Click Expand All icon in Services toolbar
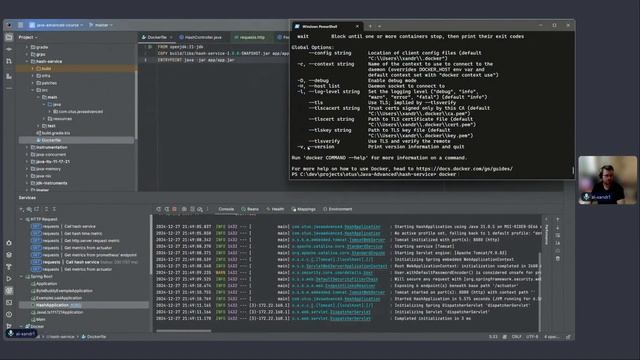 click(x=46, y=209)
